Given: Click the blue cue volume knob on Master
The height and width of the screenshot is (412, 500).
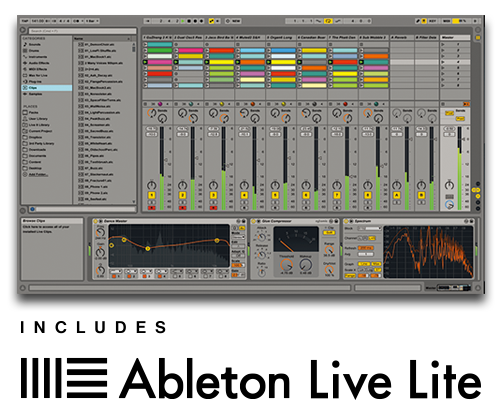Looking at the screenshot, I should coord(449,205).
